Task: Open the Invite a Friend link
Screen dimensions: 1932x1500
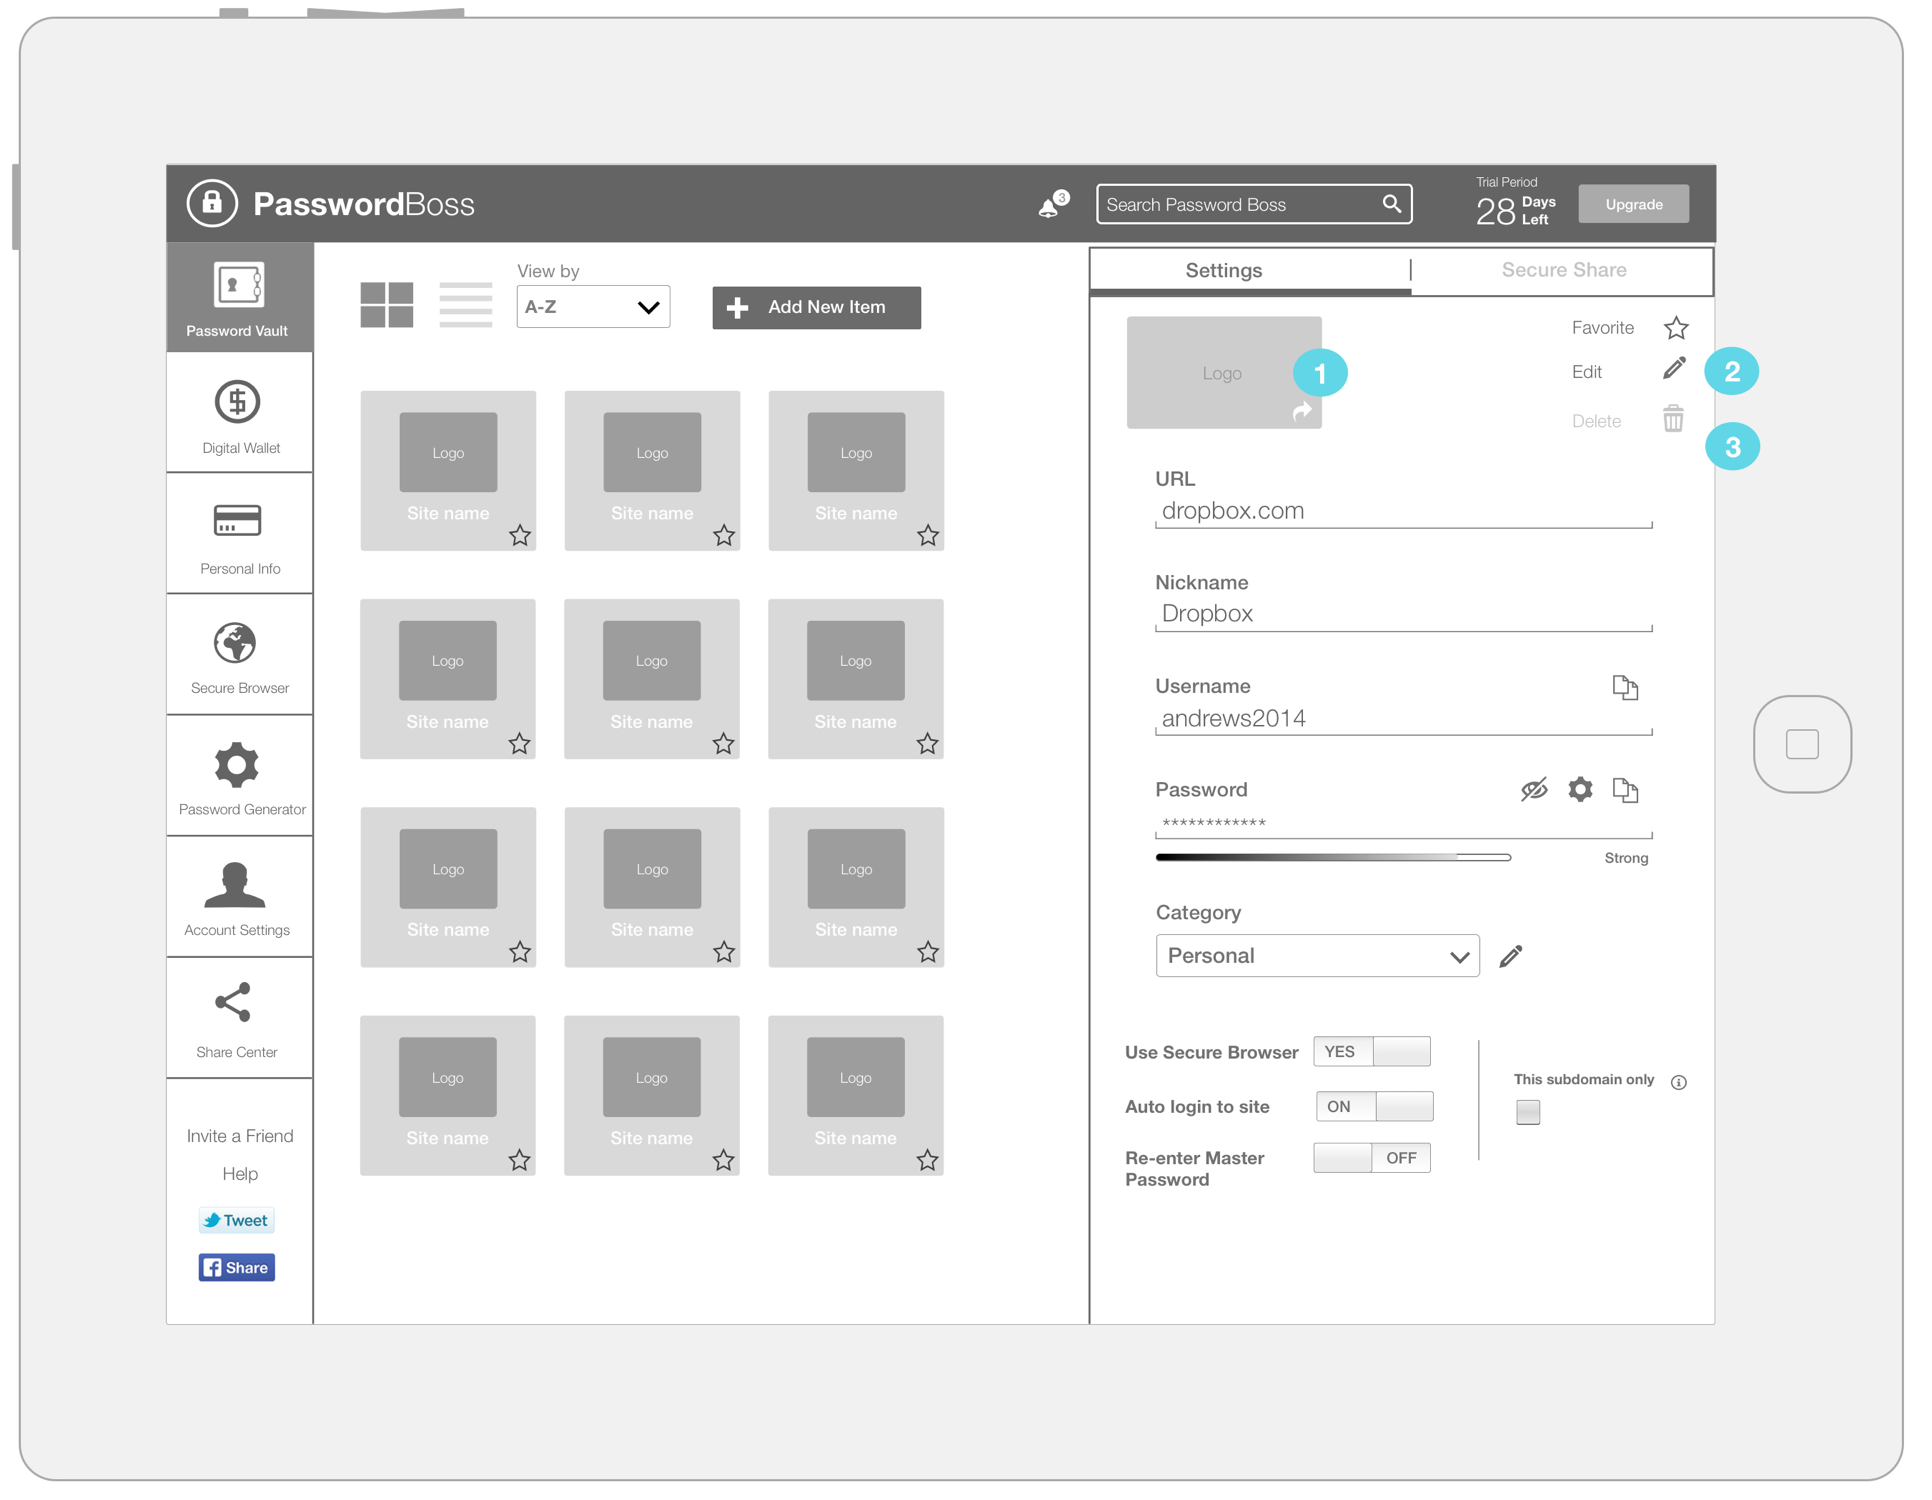Action: click(240, 1136)
